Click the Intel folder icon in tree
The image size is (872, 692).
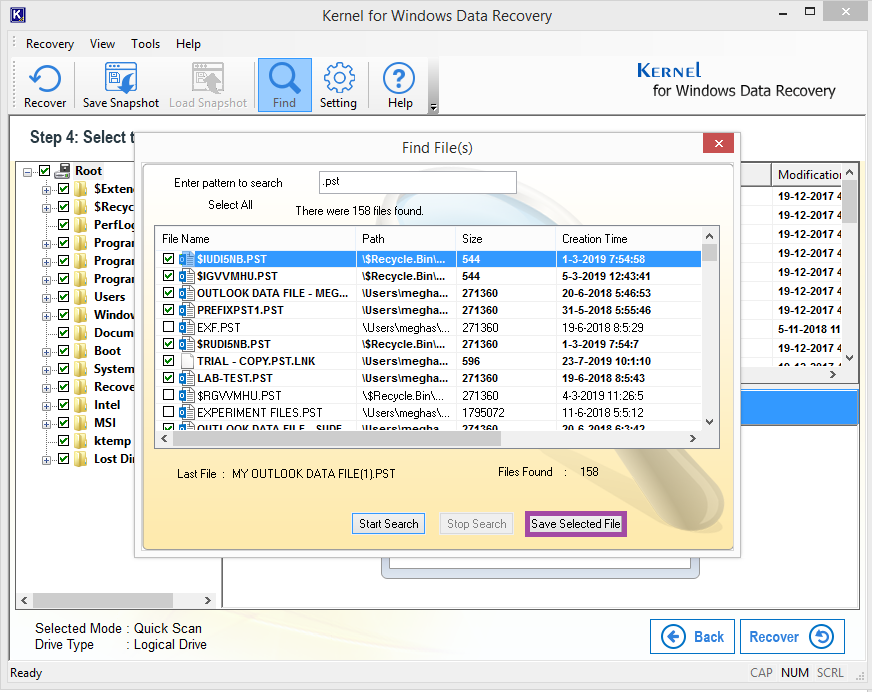point(81,405)
